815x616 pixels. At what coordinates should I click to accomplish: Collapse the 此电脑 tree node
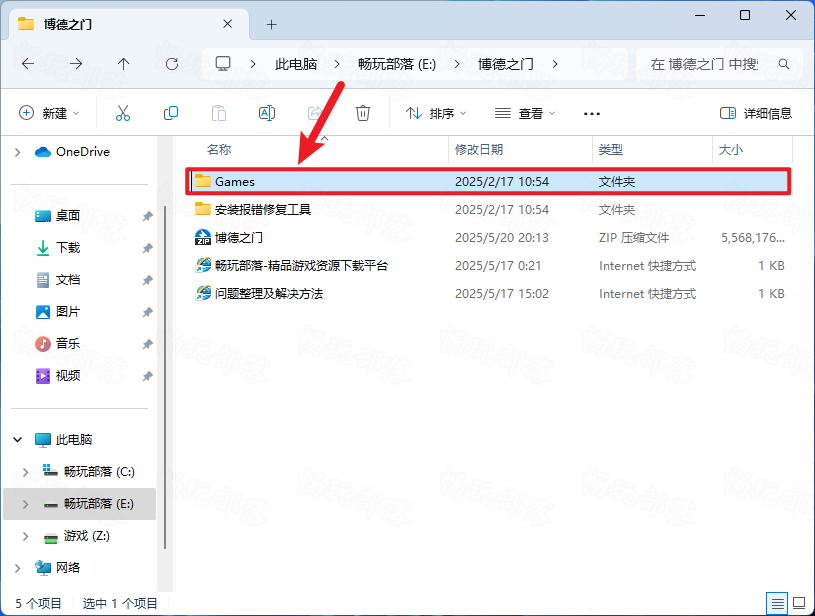click(18, 440)
